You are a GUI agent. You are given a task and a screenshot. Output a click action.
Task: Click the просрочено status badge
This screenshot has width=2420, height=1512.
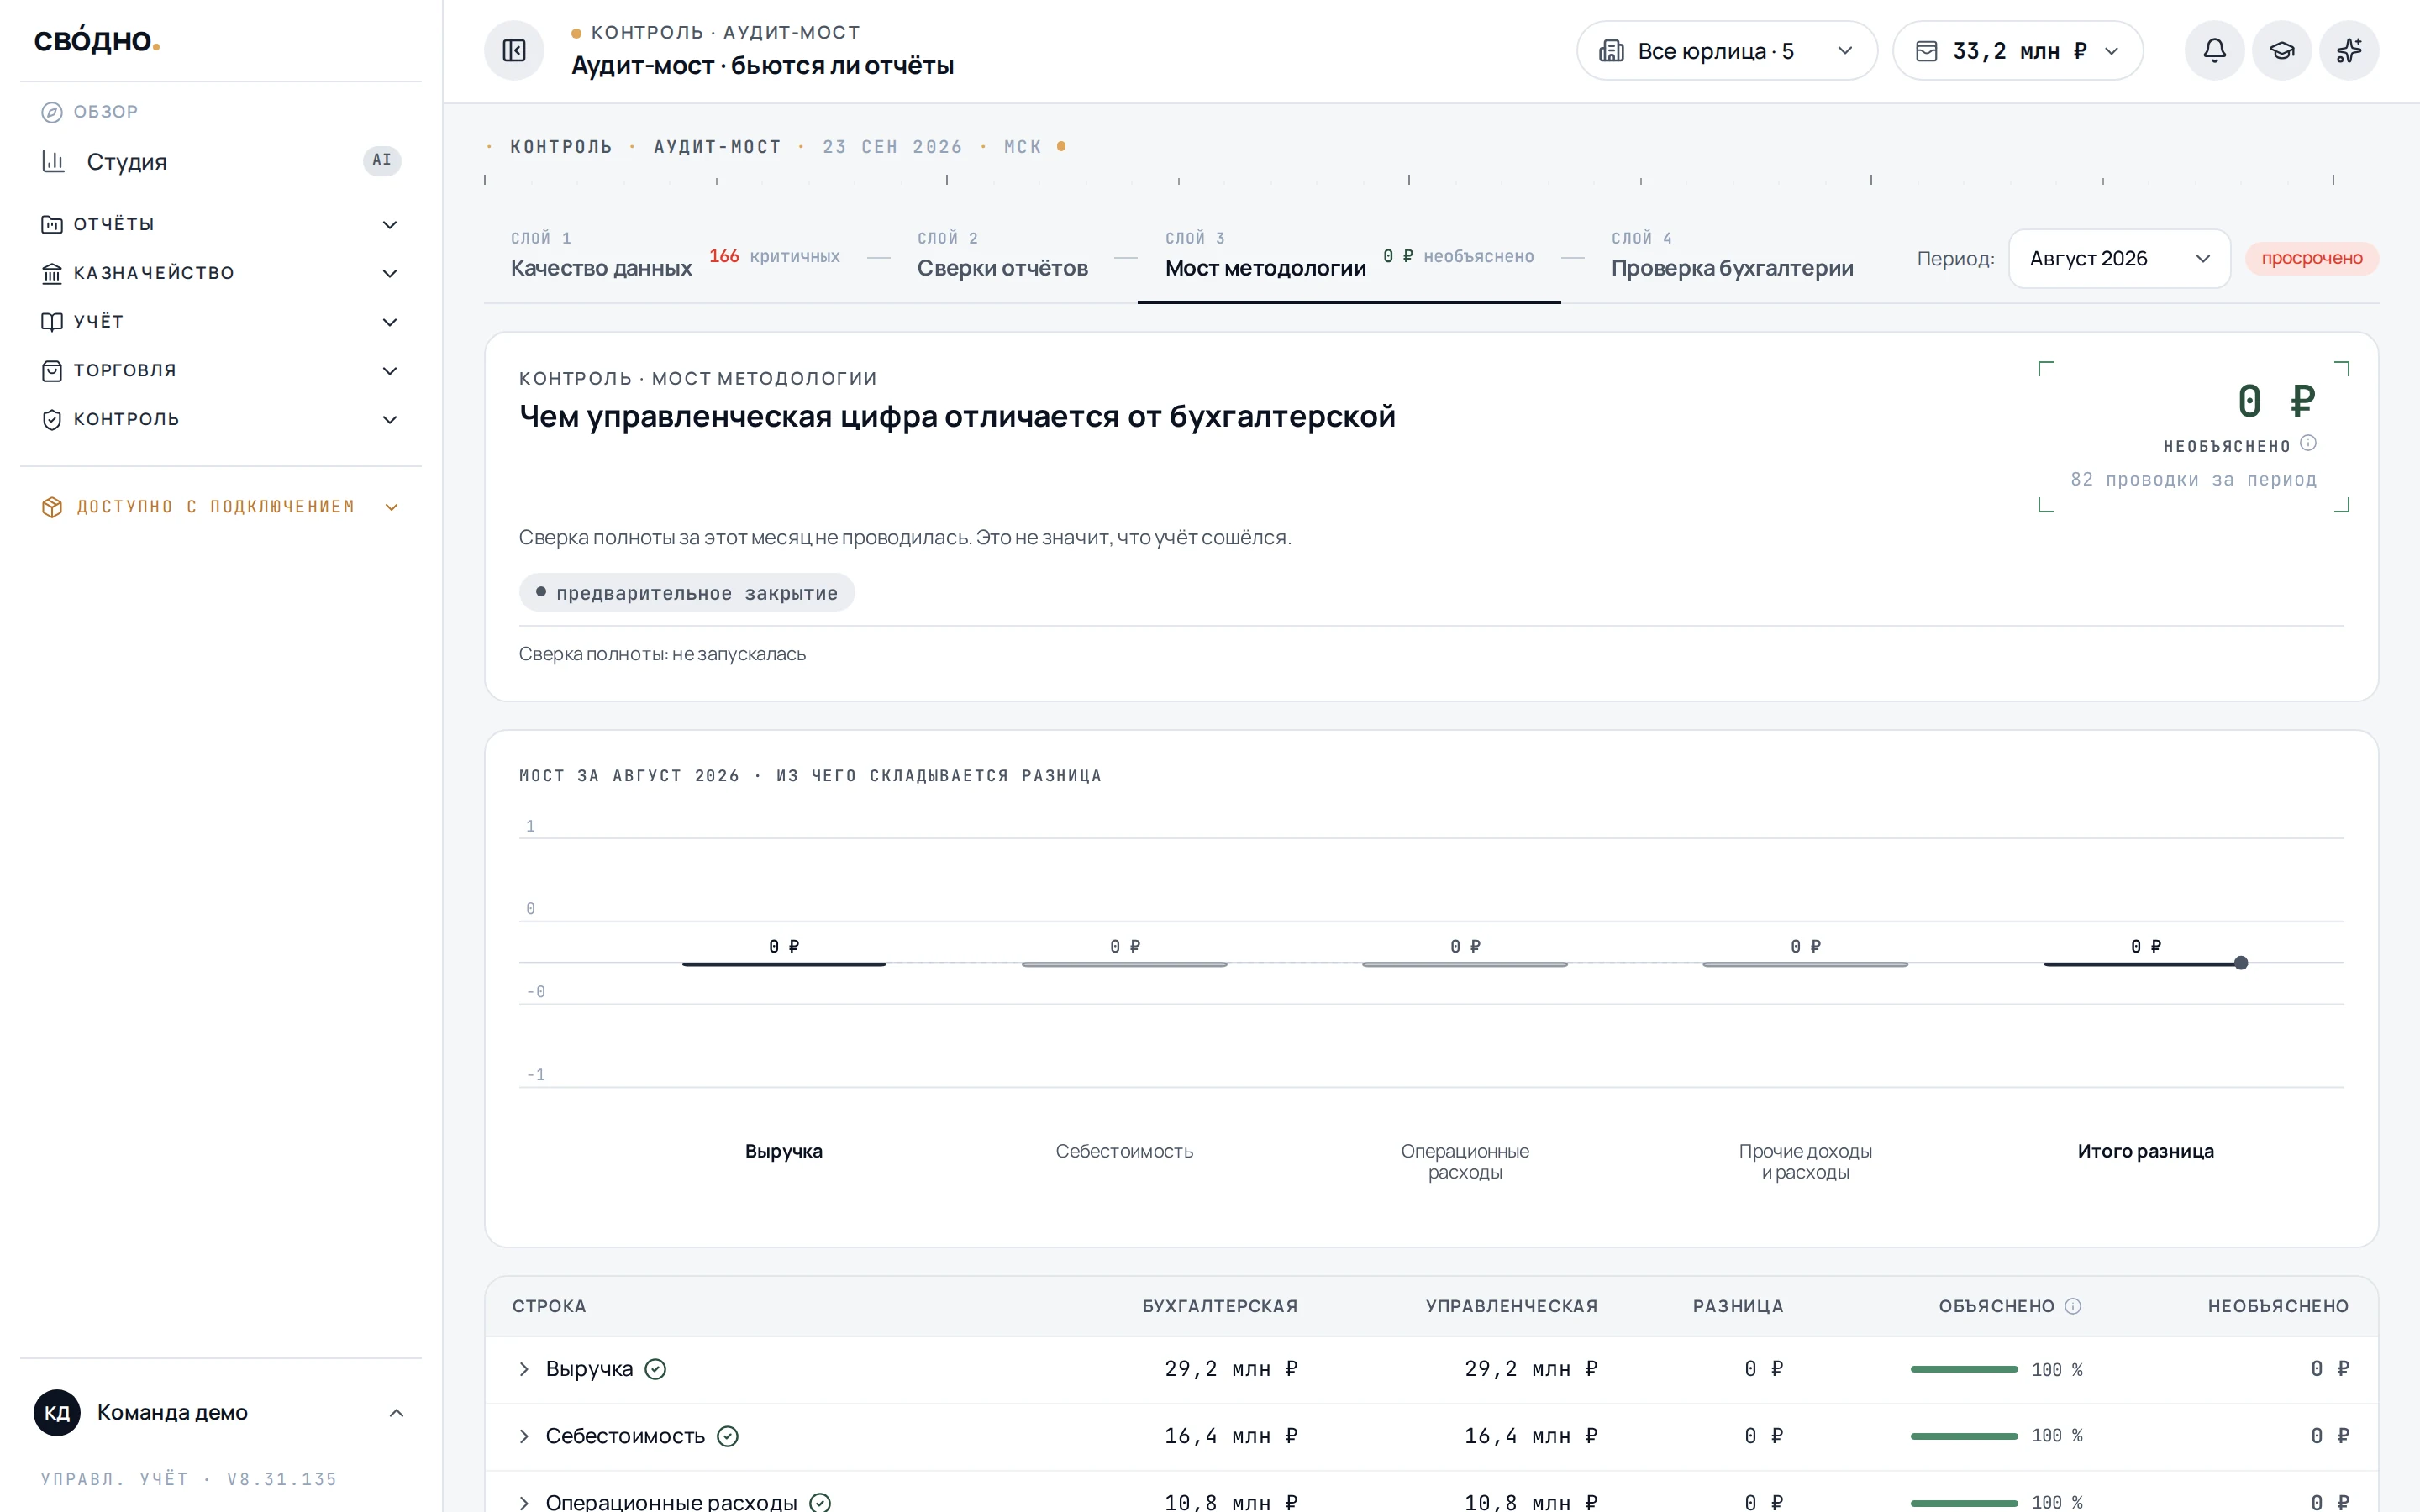pos(2311,258)
